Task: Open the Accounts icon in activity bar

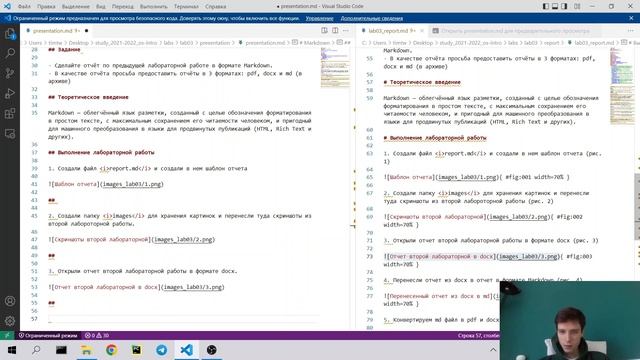Action: pyautogui.click(x=10, y=301)
